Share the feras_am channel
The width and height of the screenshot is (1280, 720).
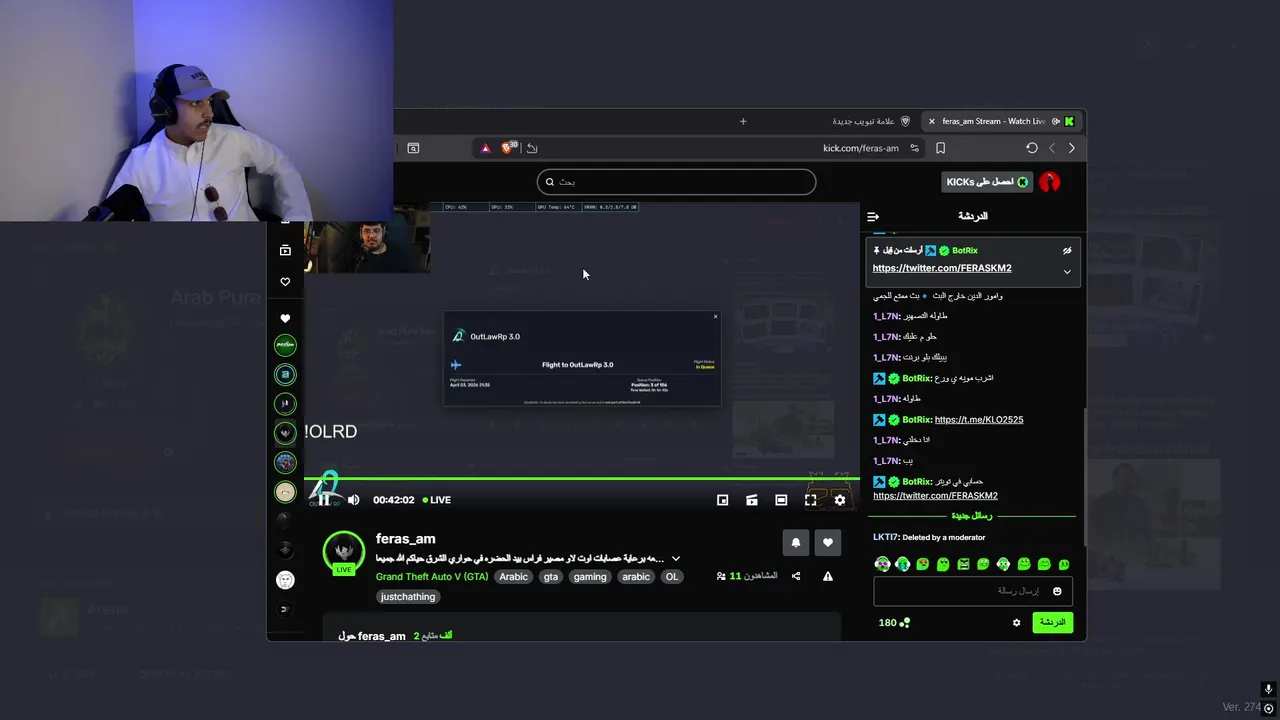coord(796,576)
